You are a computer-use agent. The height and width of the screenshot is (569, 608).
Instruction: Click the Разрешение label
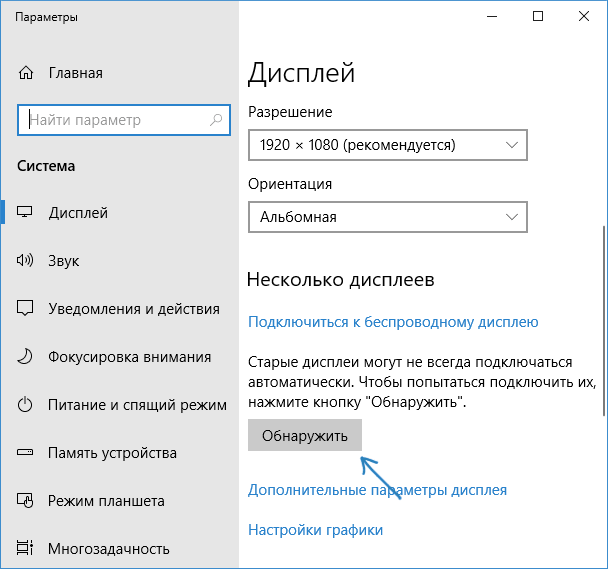click(x=290, y=112)
